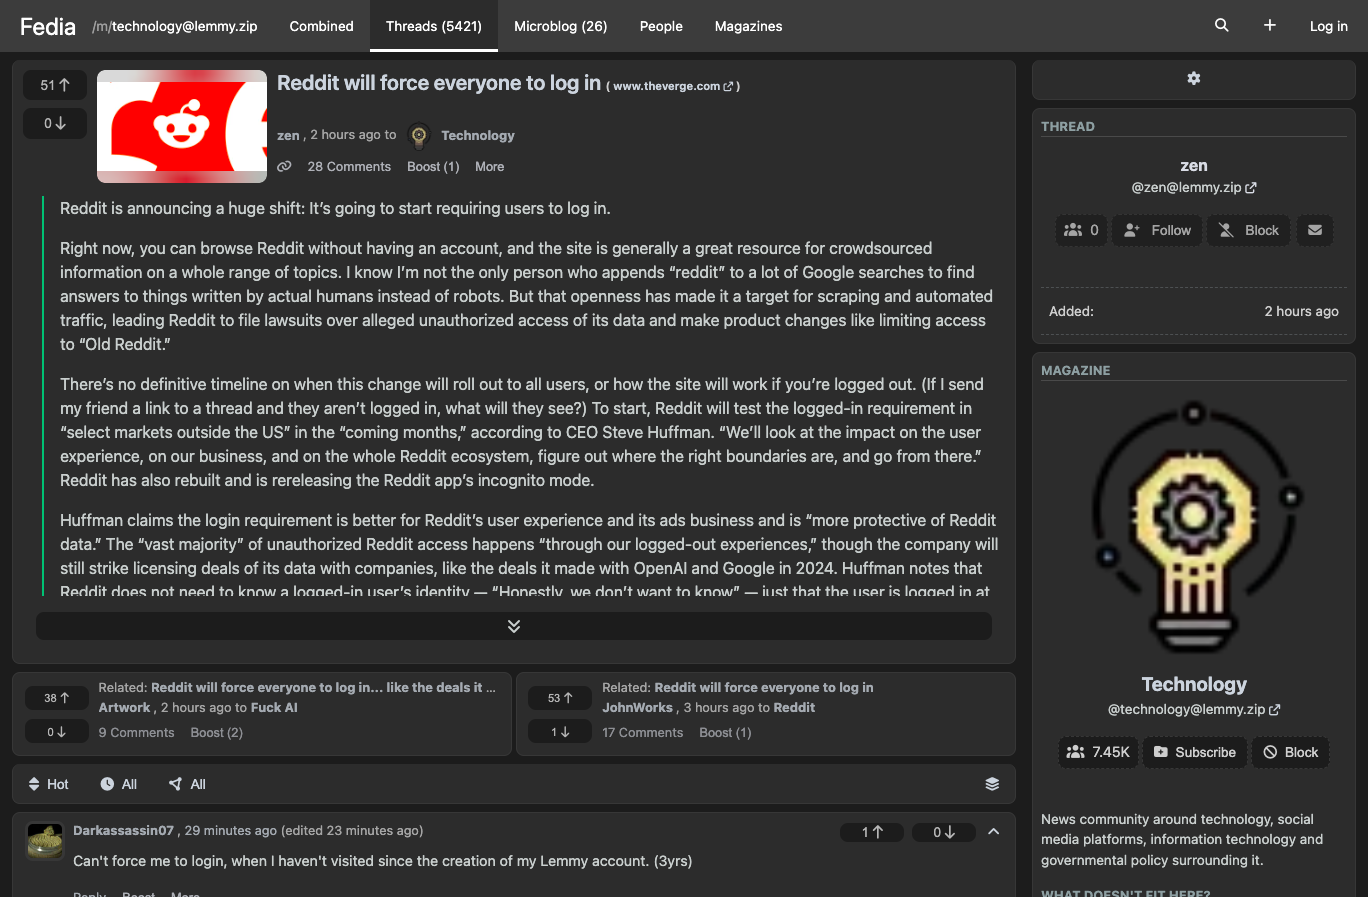Go to Fedia home logo
The height and width of the screenshot is (897, 1368).
[48, 26]
